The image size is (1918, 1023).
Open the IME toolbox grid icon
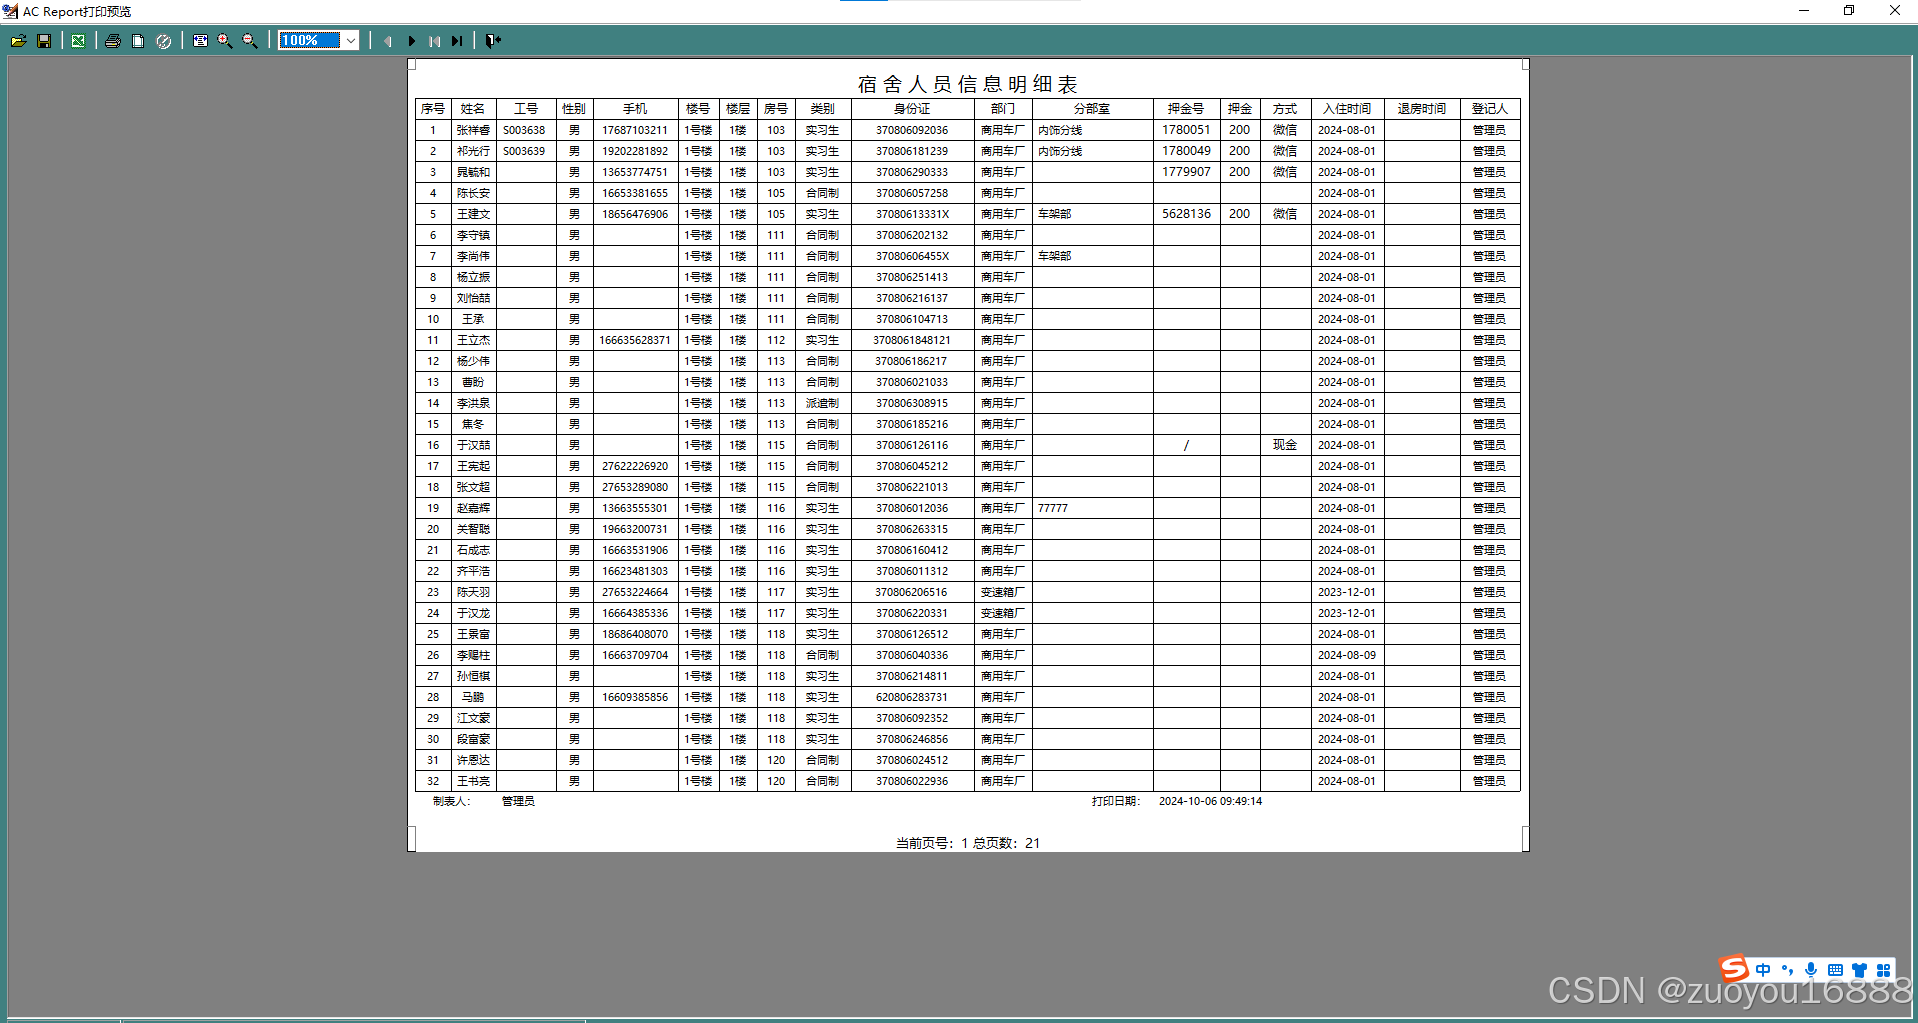1883,970
